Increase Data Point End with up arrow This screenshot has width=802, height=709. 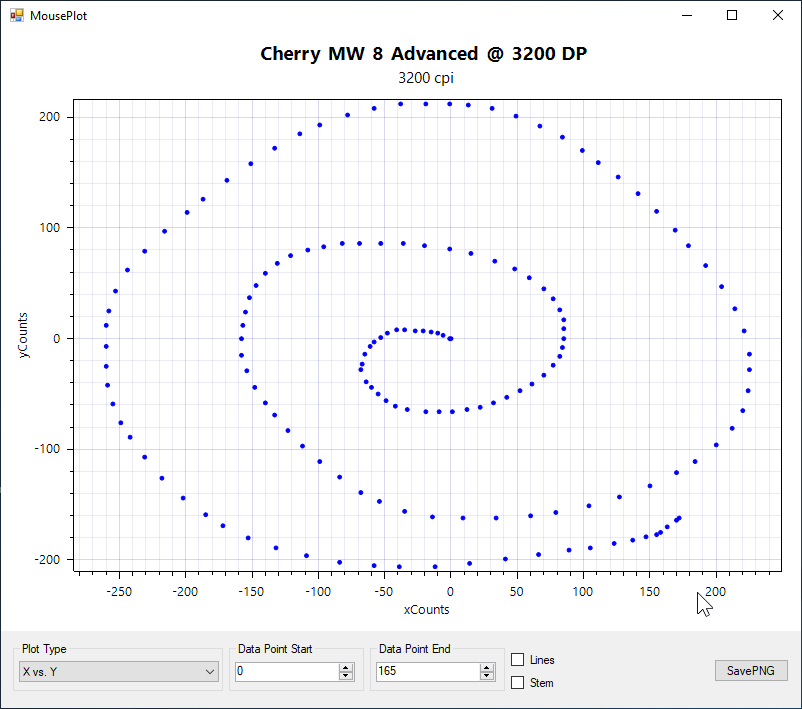pyautogui.click(x=487, y=667)
